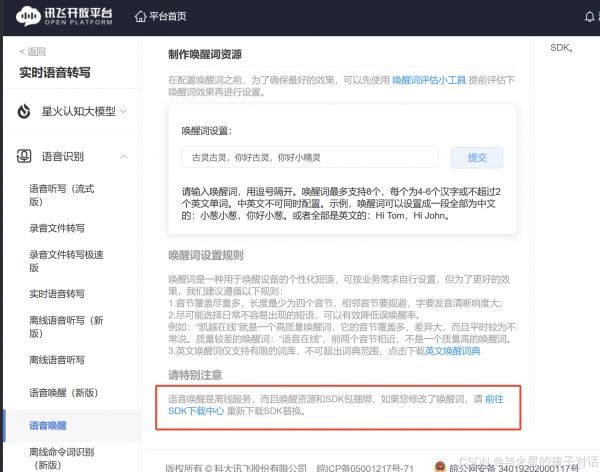Click the 唤醒词 input field

coord(310,157)
